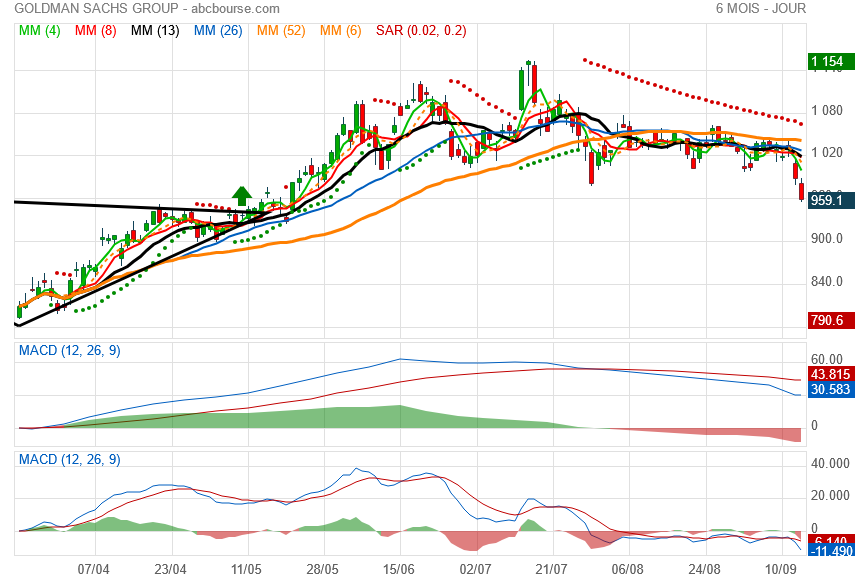This screenshot has height=580, width=855.
Task: Click the green up-arrow buy signal
Action: pos(242,196)
